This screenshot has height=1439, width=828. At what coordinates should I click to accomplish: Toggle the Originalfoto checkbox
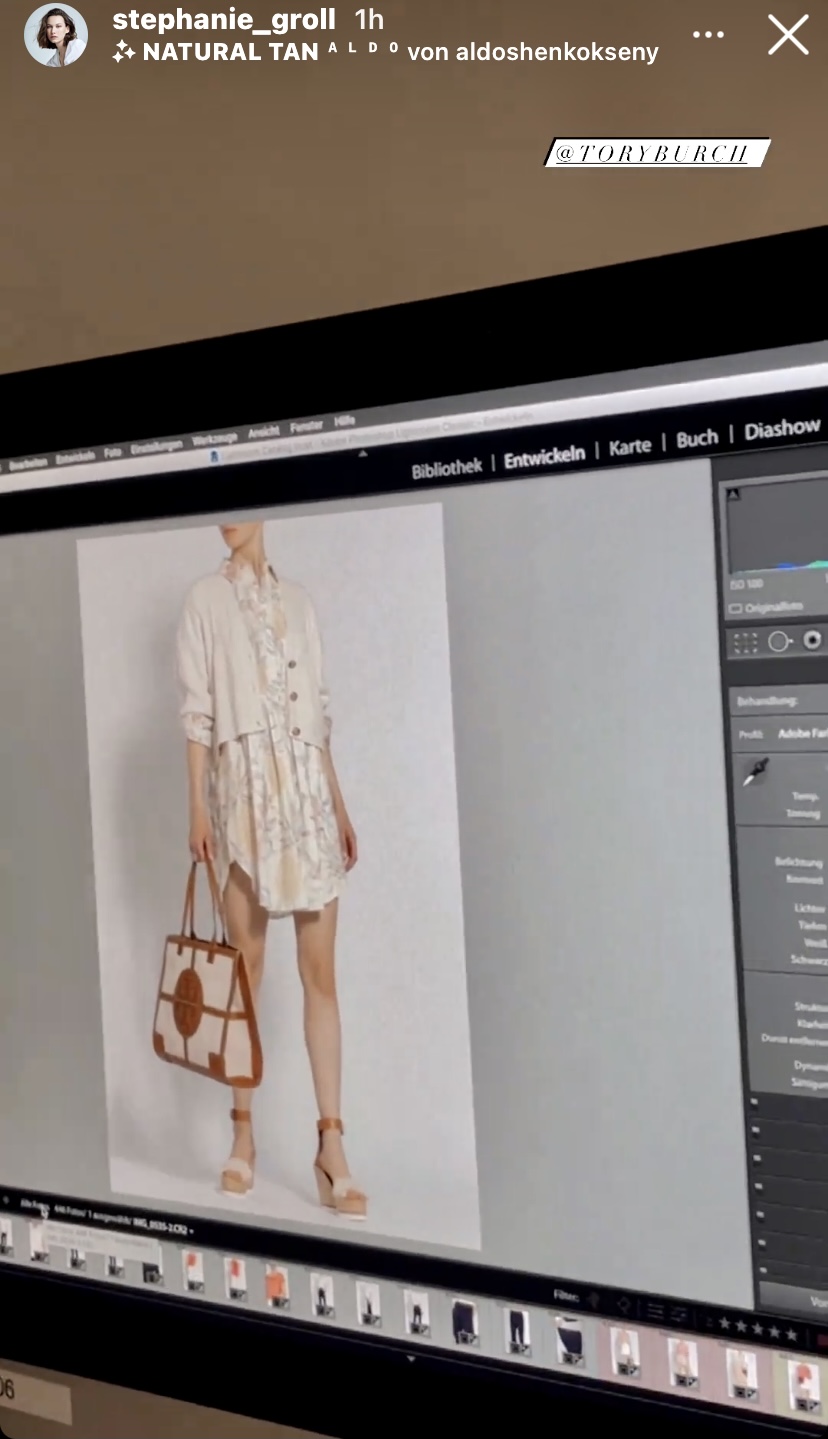(x=734, y=608)
